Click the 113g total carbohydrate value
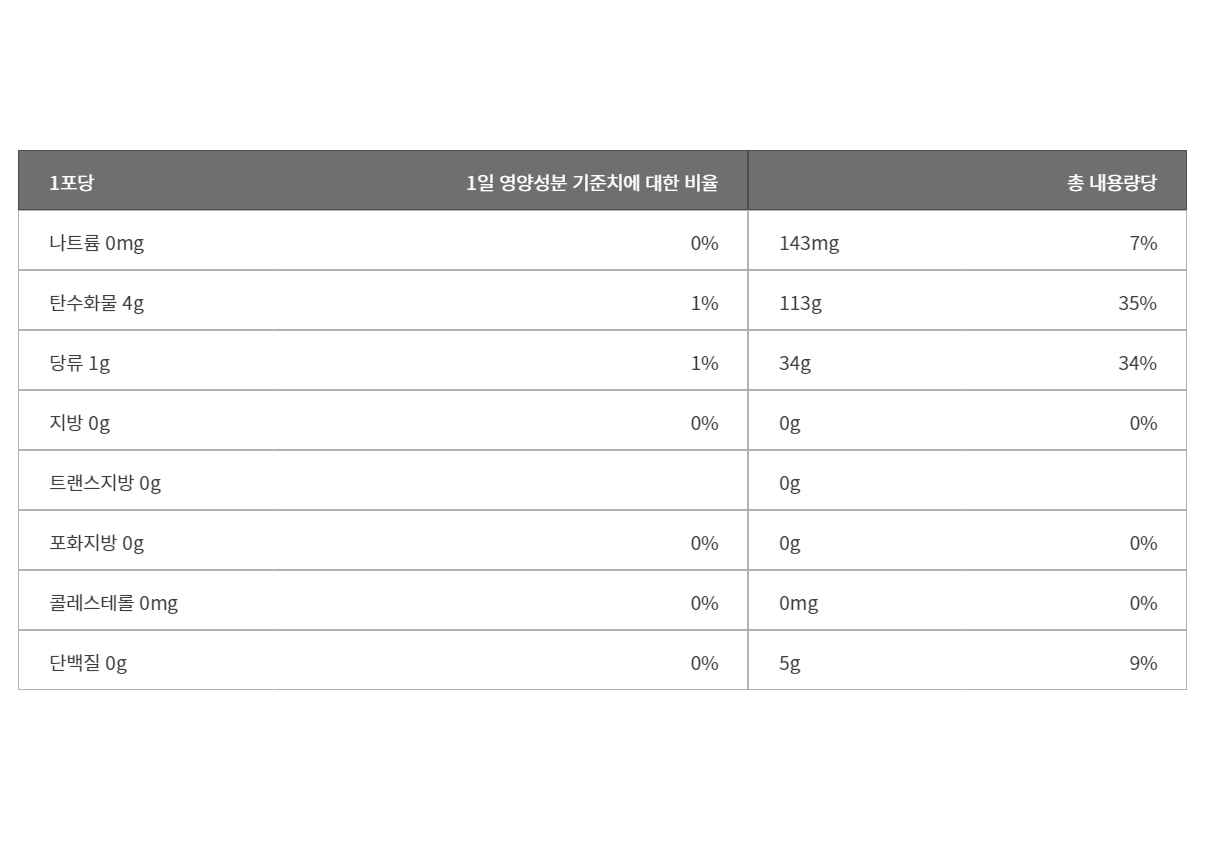The height and width of the screenshot is (841, 1206). coord(800,303)
